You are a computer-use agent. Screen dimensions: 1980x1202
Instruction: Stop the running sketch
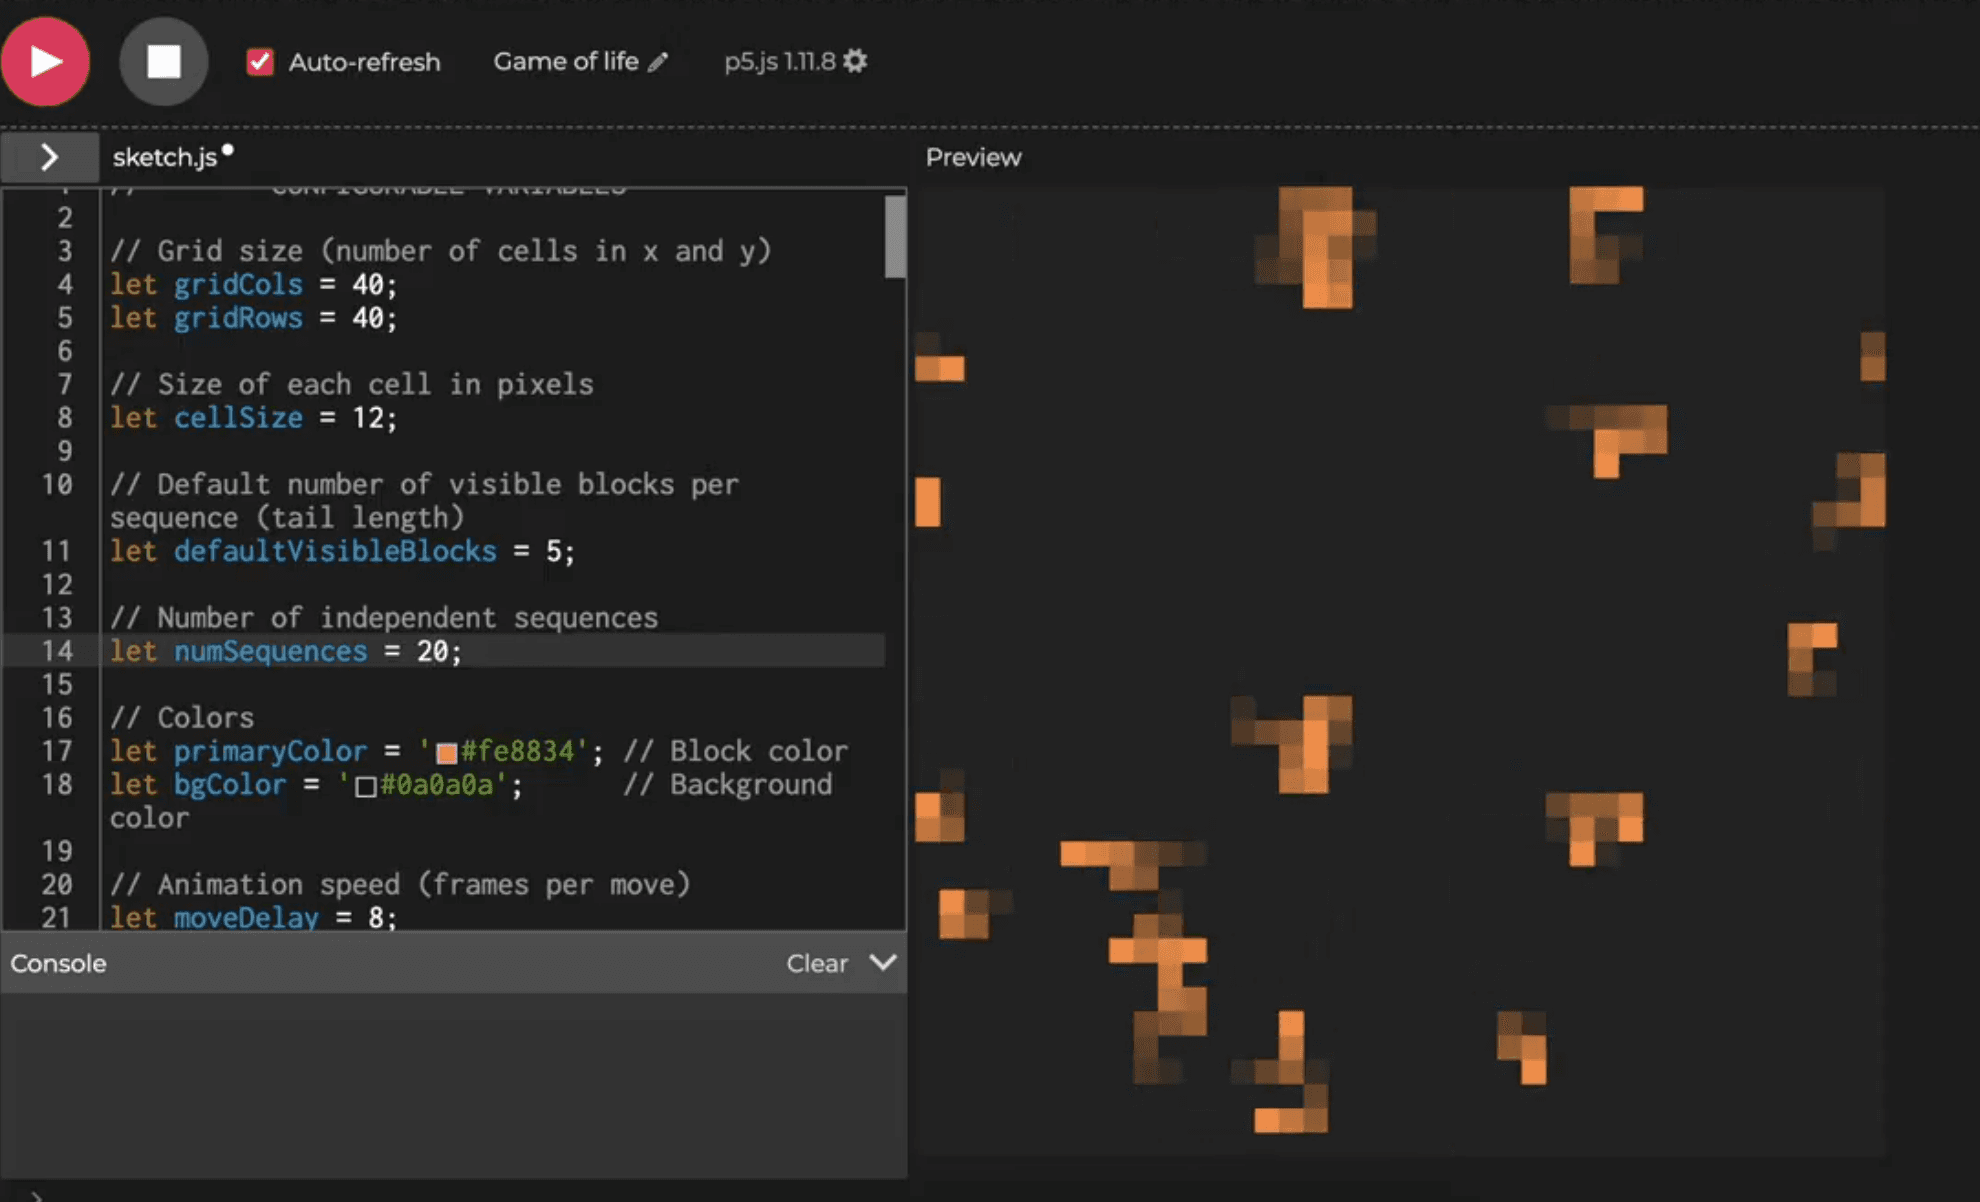163,62
